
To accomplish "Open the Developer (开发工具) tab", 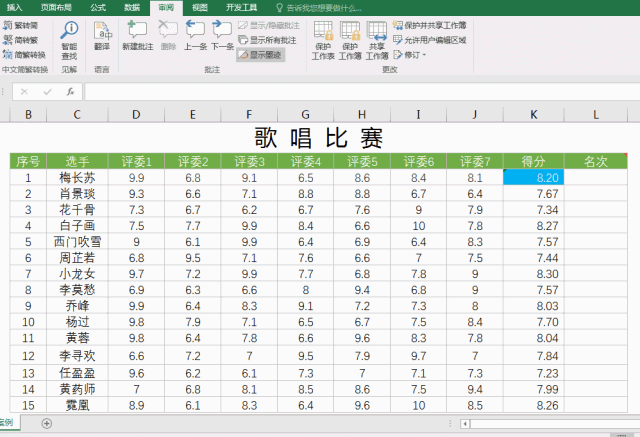I will (x=242, y=7).
